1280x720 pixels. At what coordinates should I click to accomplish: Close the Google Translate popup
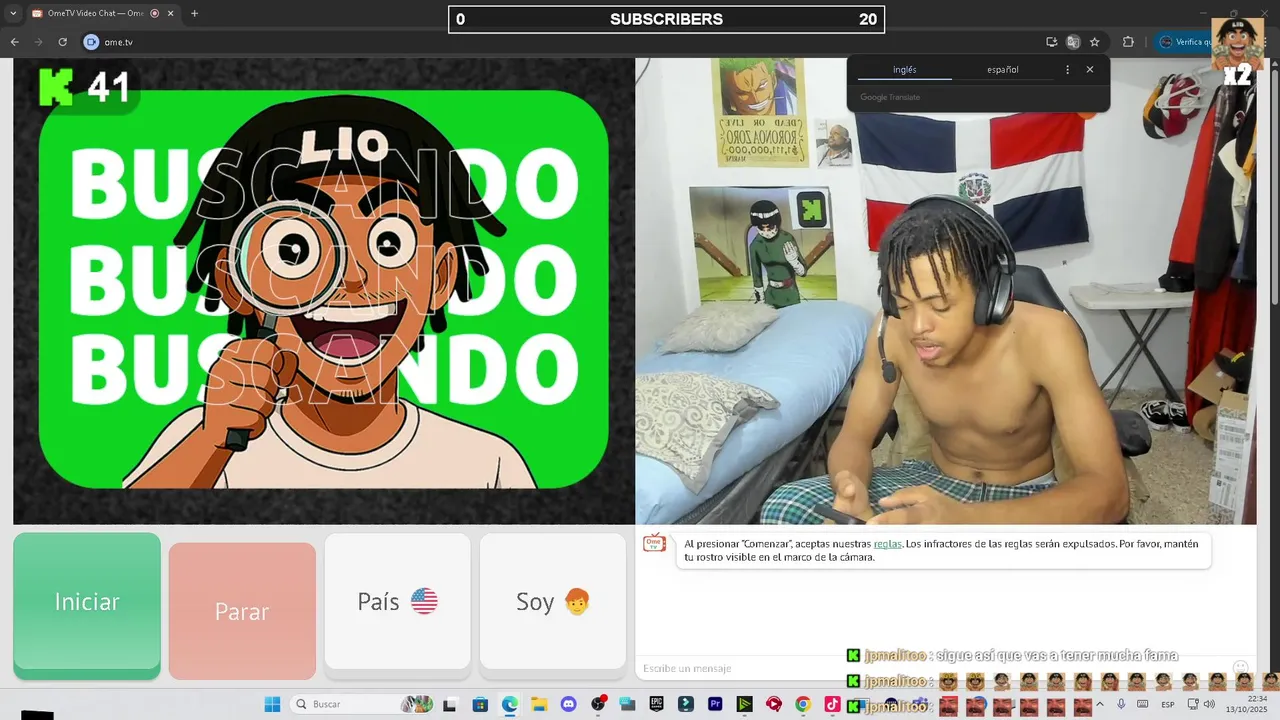(x=1090, y=70)
